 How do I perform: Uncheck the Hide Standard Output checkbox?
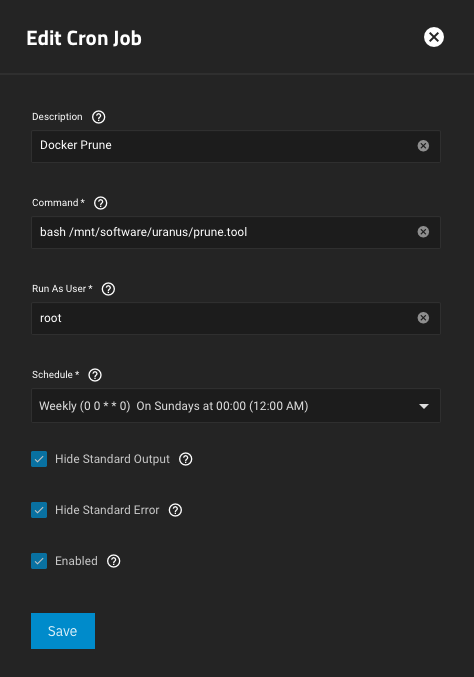39,459
